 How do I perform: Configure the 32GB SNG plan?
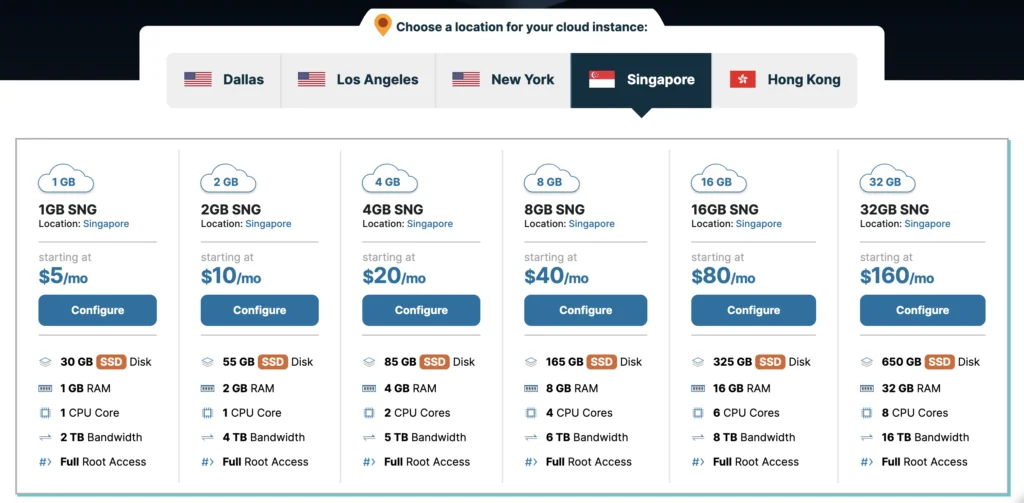(922, 310)
